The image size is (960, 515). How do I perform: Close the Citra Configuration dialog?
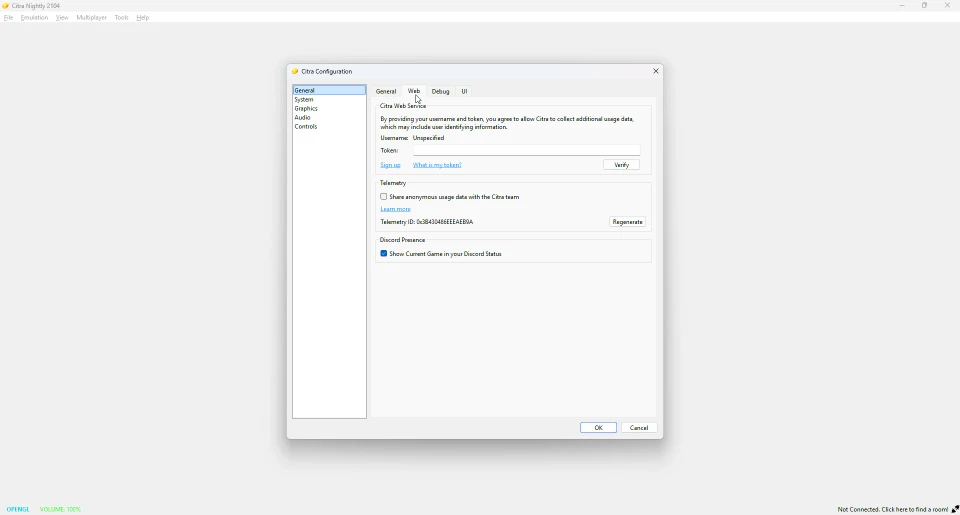(x=656, y=71)
